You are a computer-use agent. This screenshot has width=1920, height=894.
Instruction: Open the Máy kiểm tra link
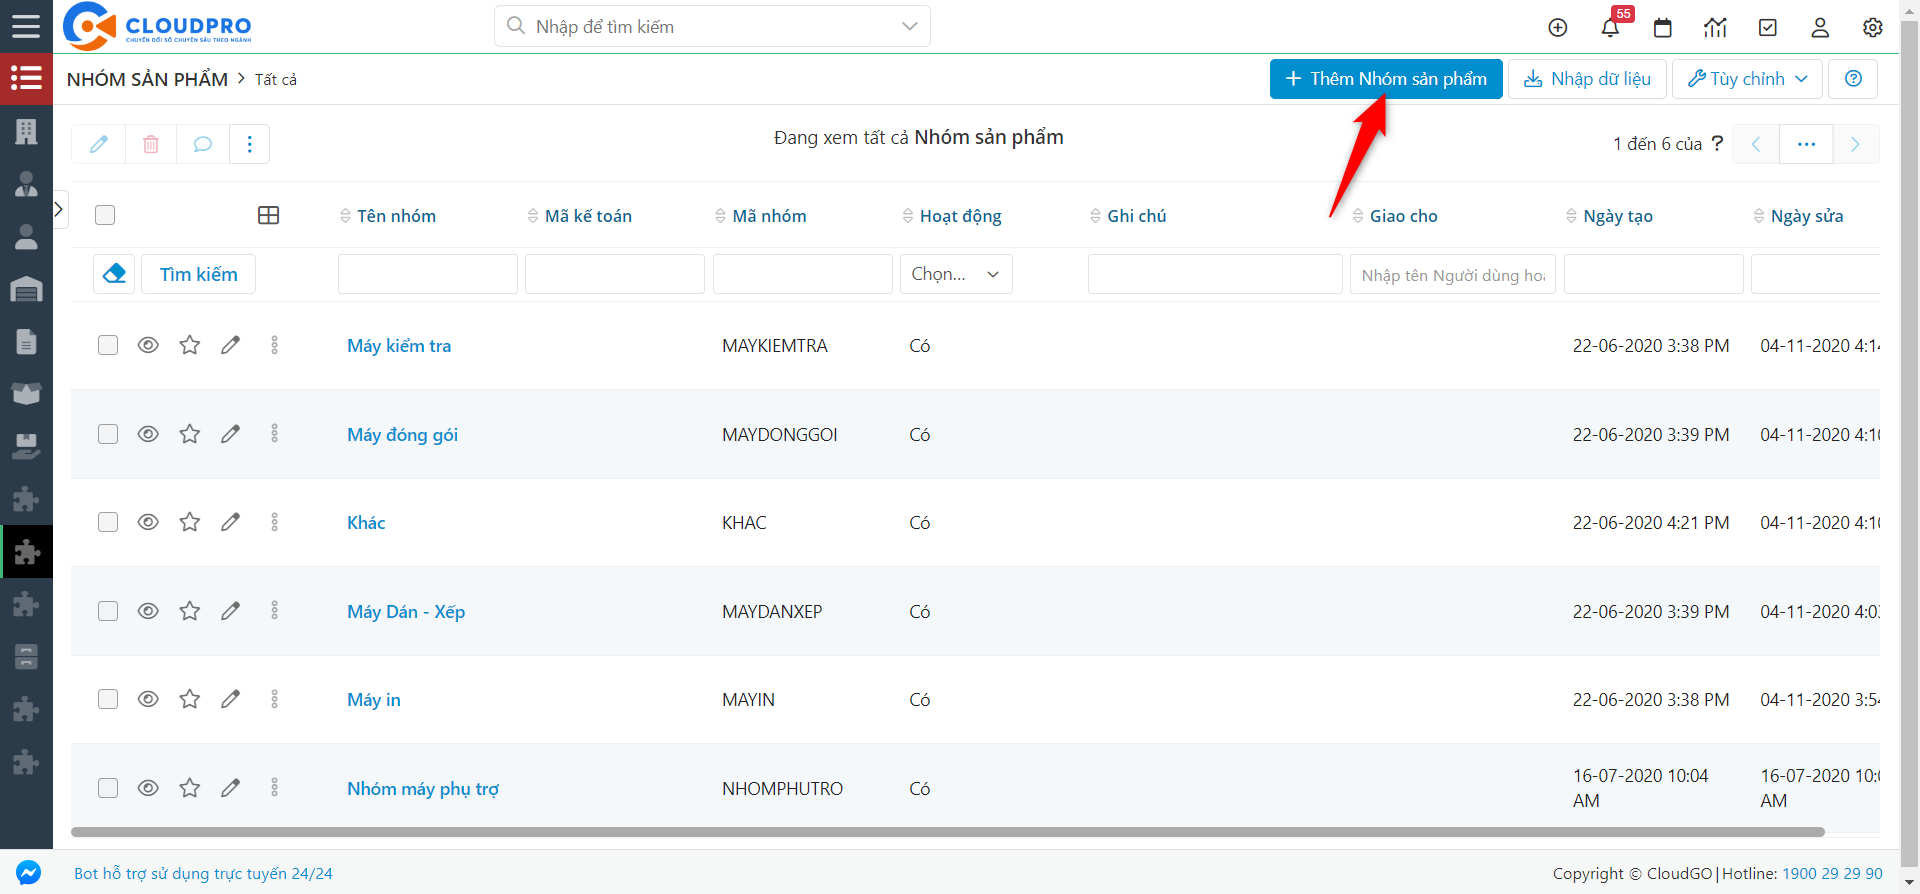pyautogui.click(x=399, y=346)
